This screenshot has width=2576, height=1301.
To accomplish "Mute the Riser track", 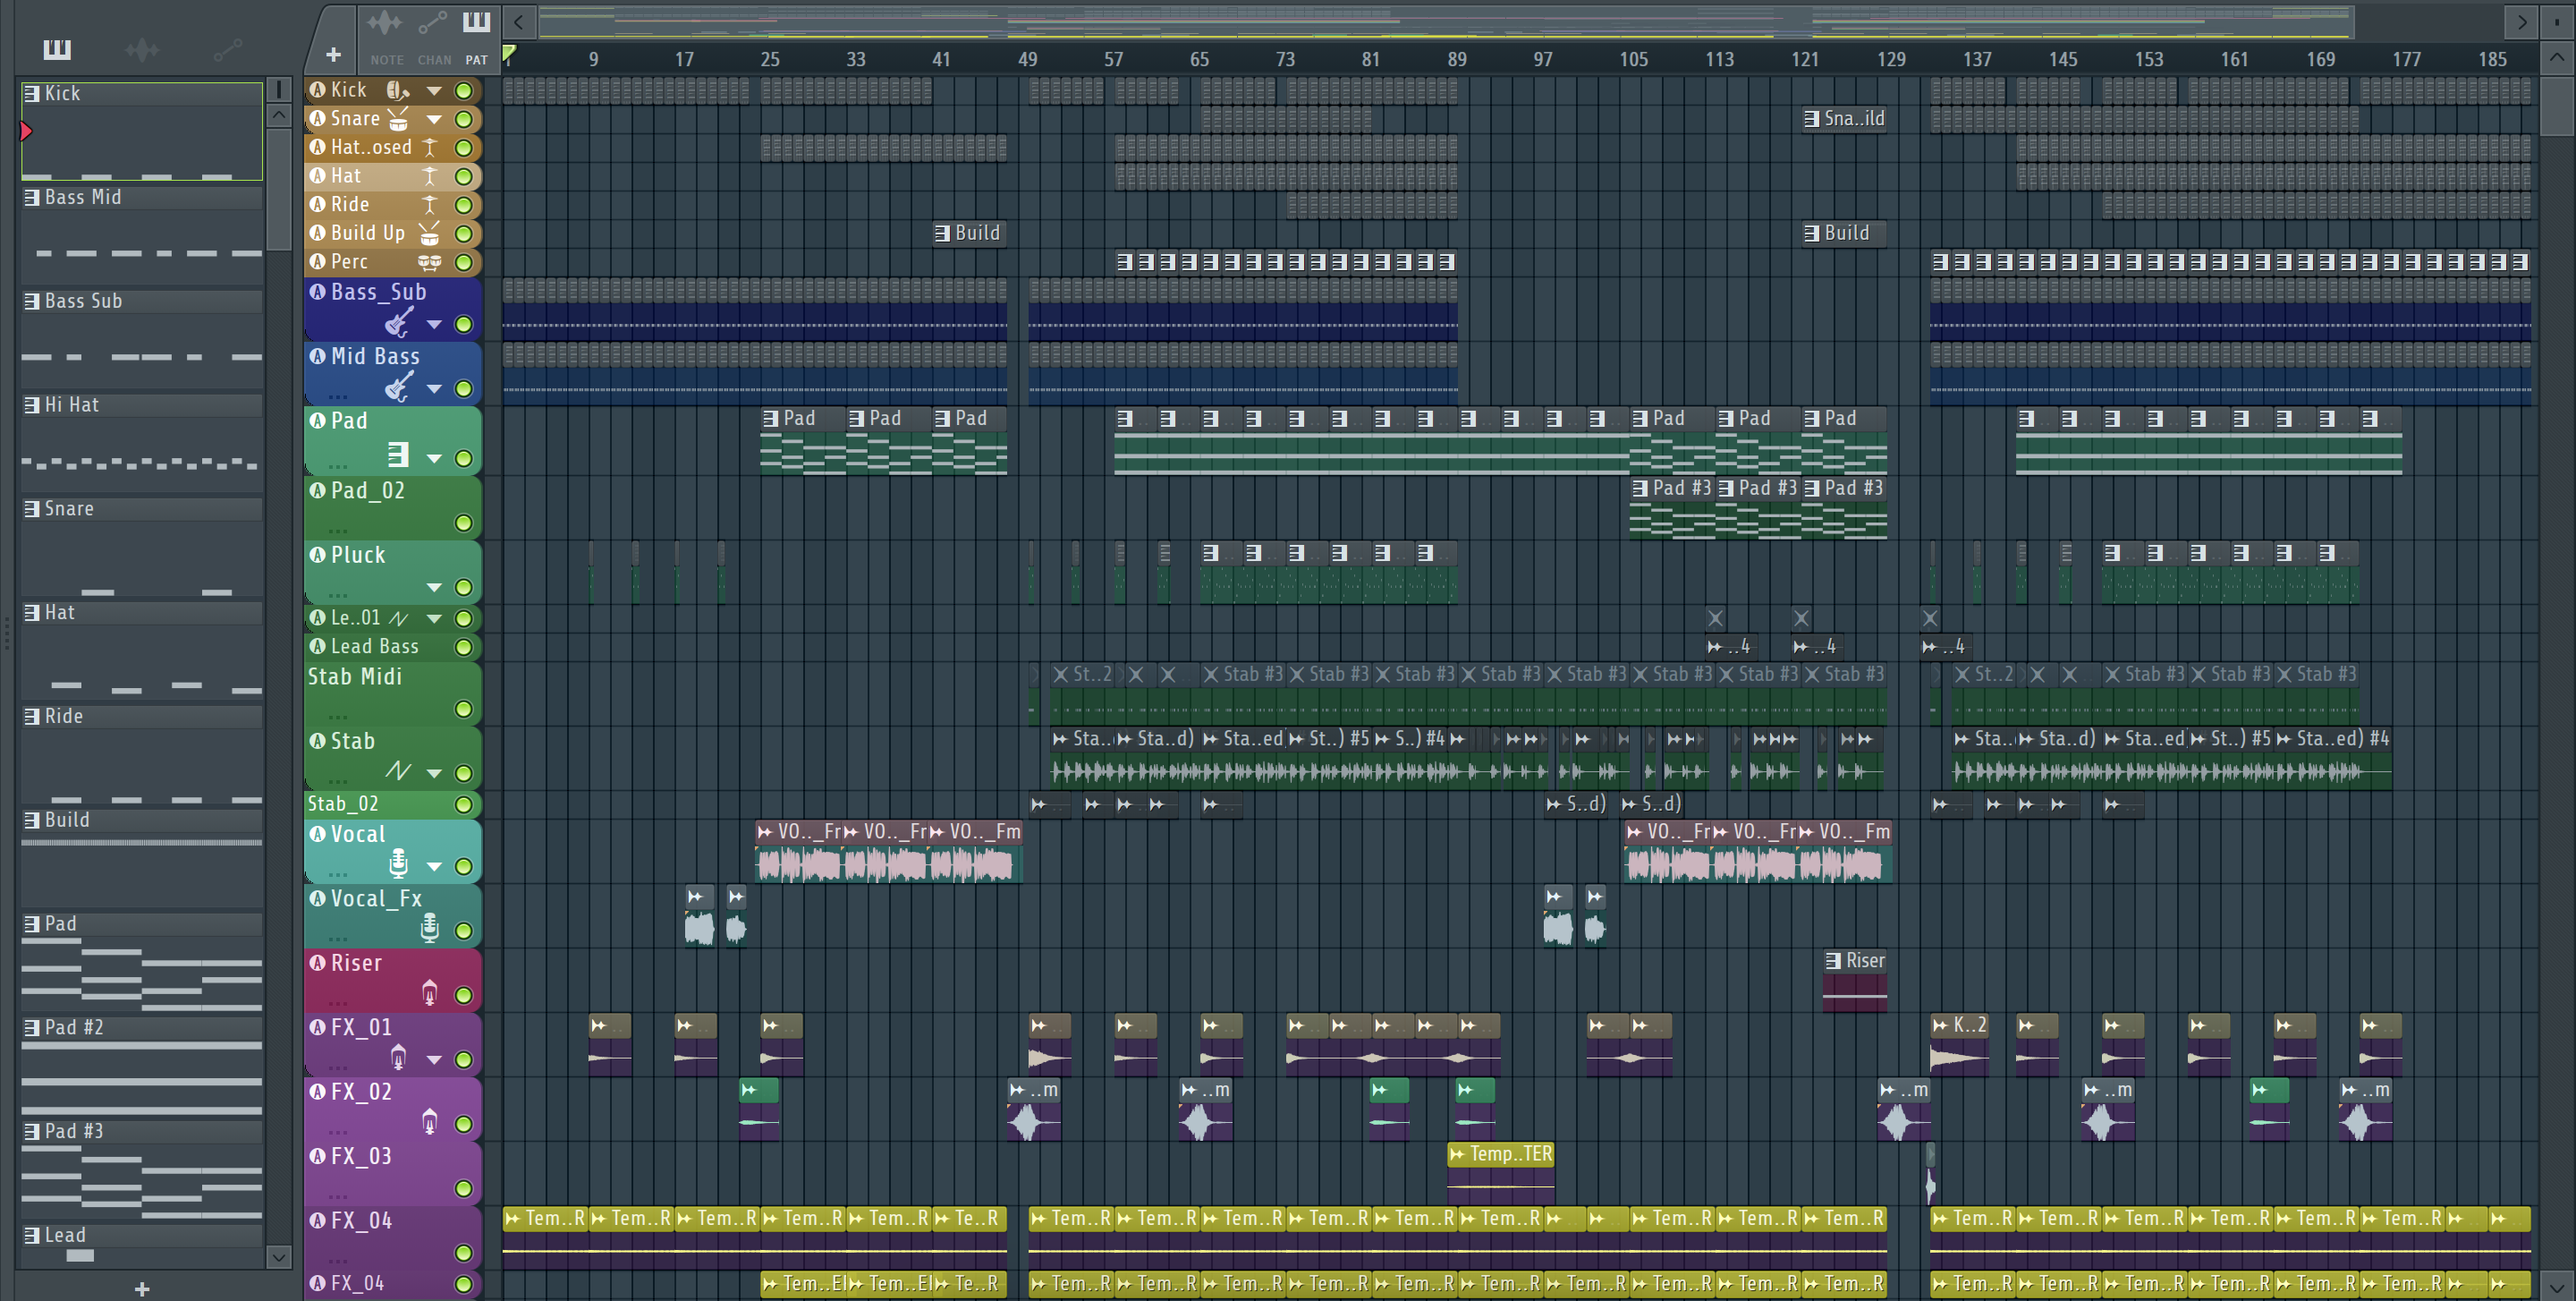I will (x=464, y=995).
